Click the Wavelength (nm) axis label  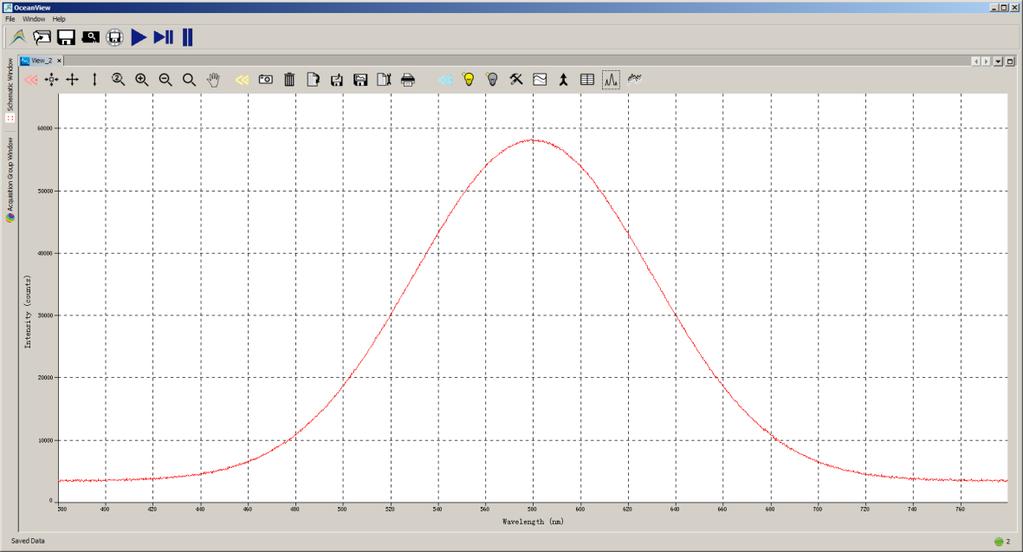pyautogui.click(x=533, y=521)
